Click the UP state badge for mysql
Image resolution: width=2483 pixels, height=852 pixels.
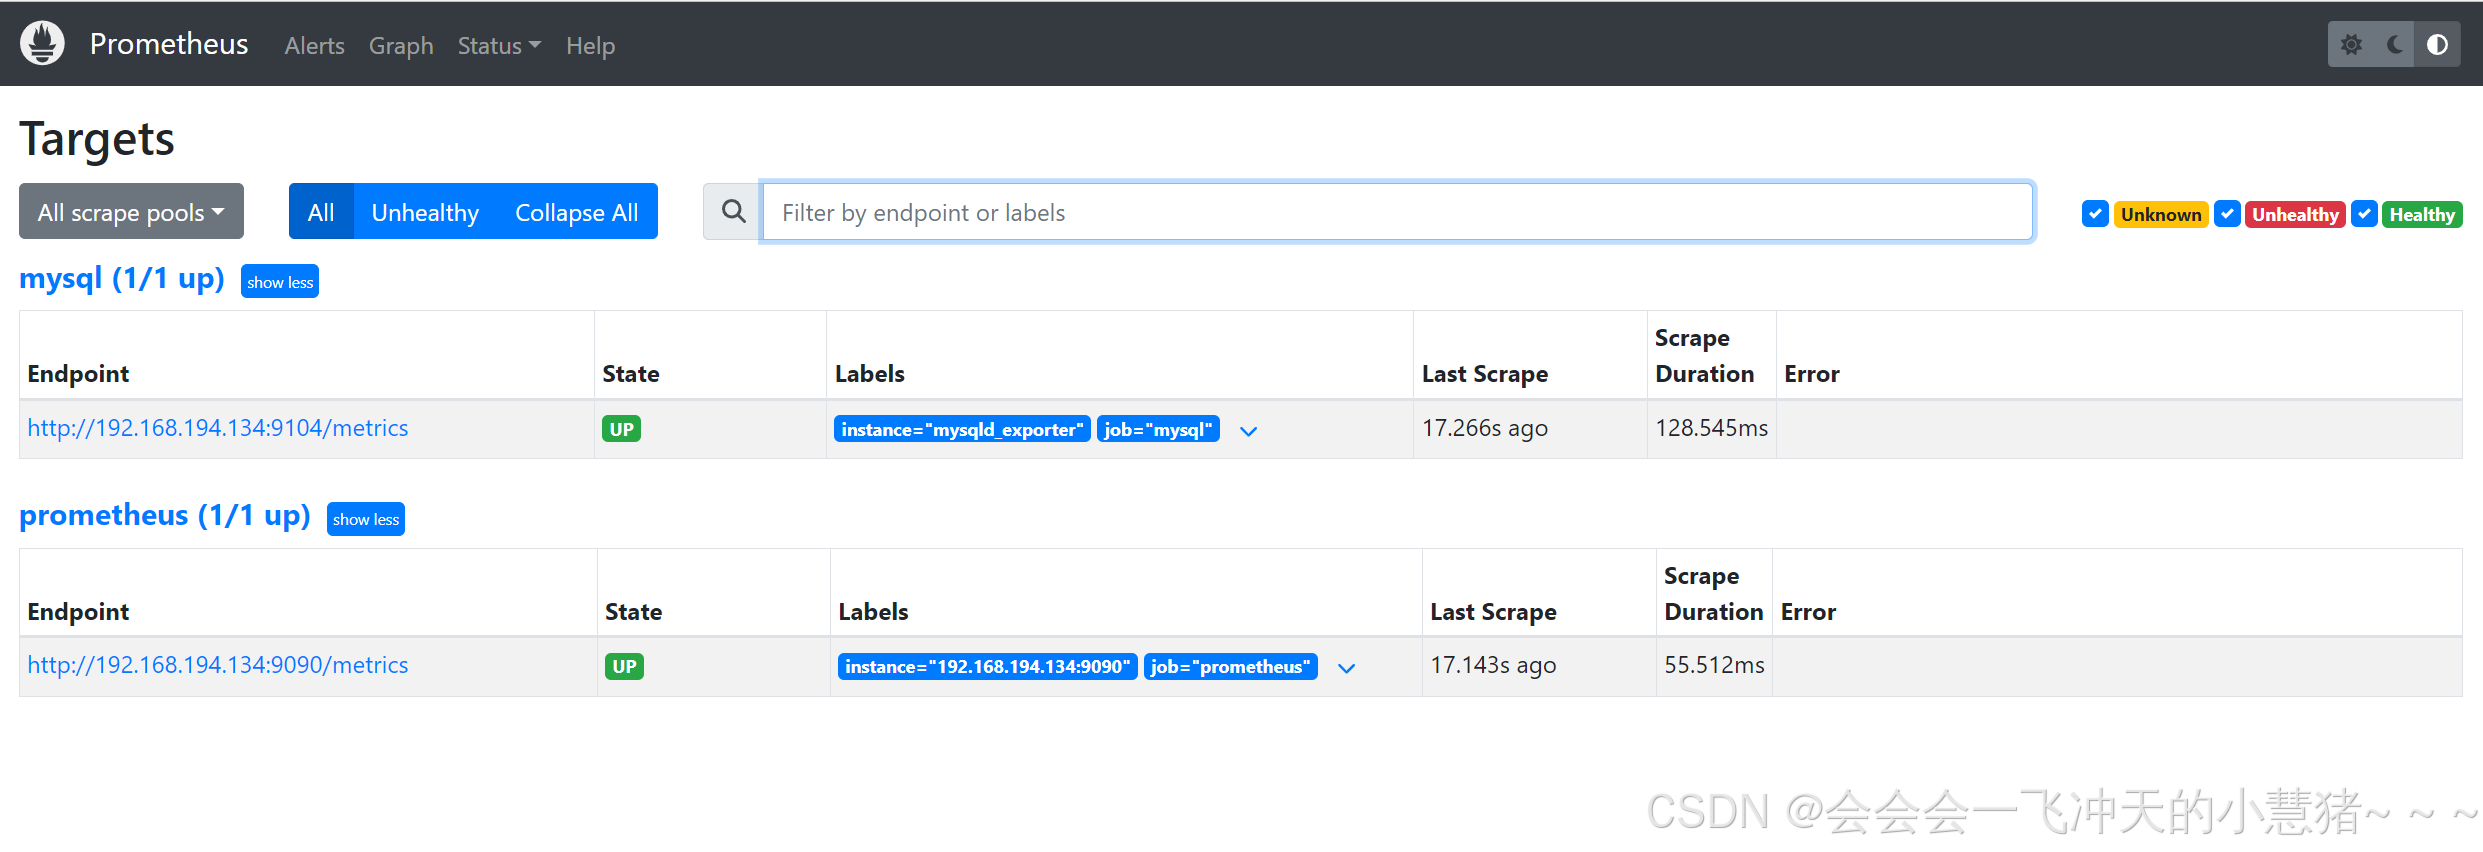tap(621, 429)
